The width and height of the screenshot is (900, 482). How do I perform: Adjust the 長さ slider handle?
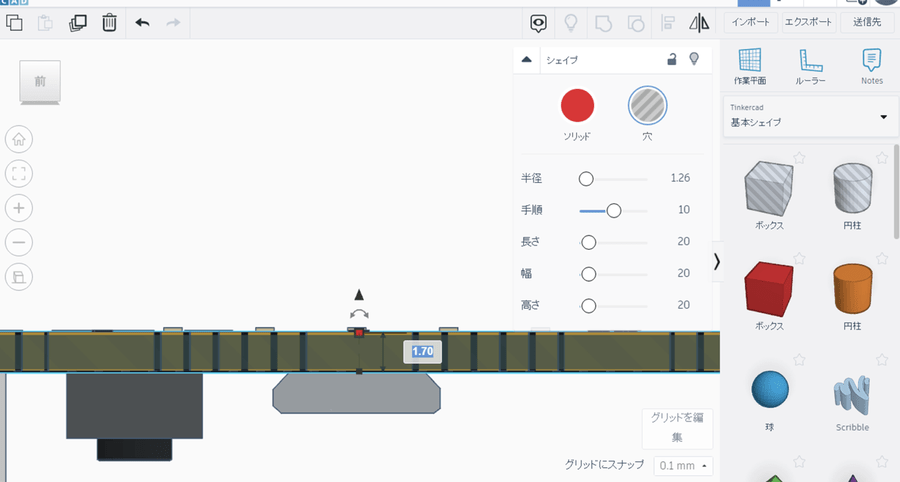[x=588, y=243]
